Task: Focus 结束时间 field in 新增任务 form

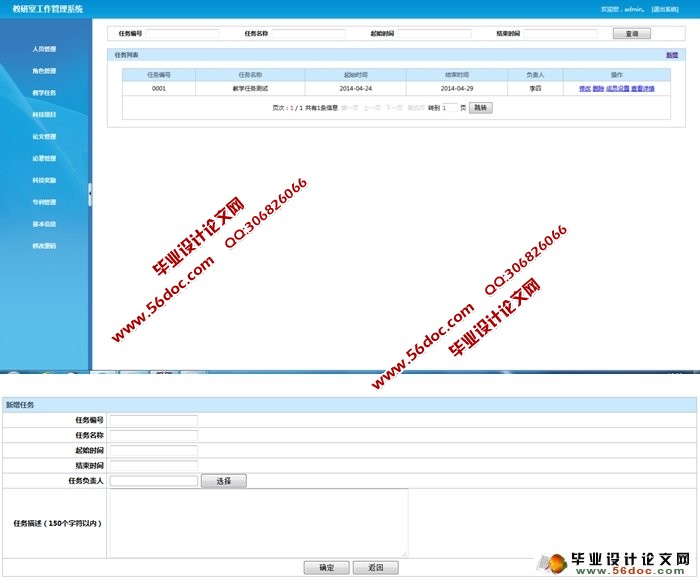Action: pyautogui.click(x=154, y=465)
